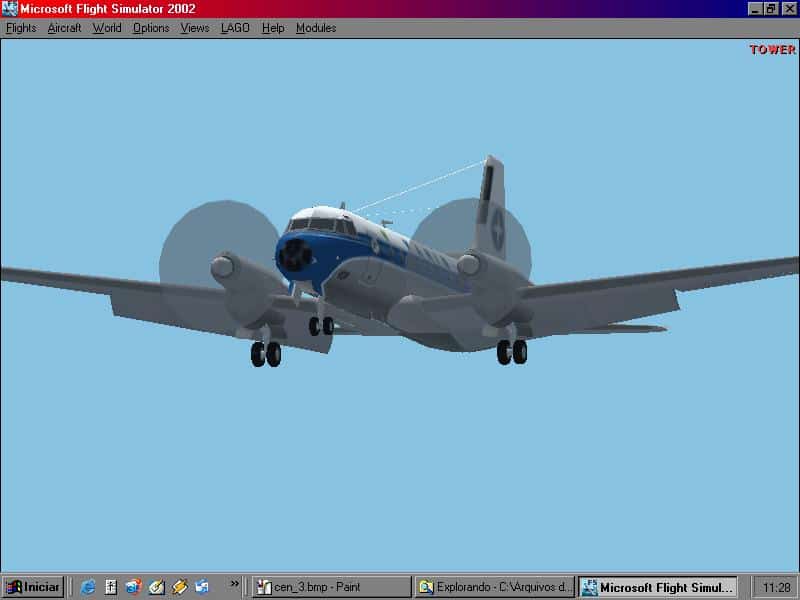800x600 pixels.
Task: Open the Options menu
Action: coord(151,28)
